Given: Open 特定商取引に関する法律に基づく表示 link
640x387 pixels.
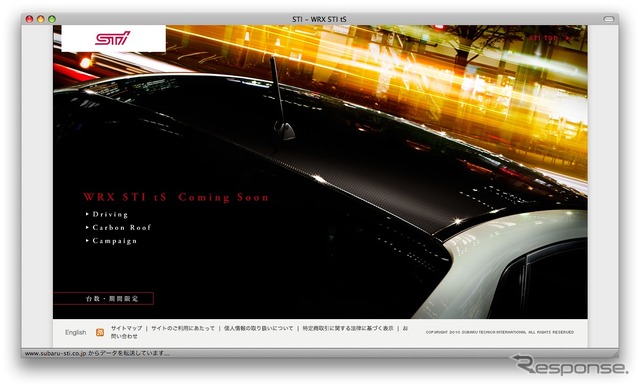Looking at the screenshot, I should pos(348,328).
